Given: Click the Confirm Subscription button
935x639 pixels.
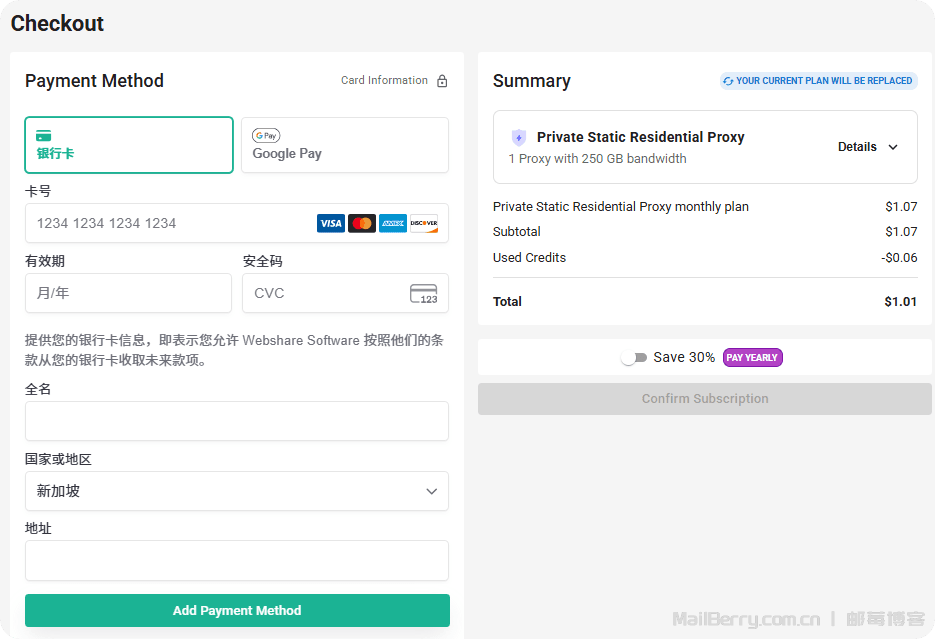Looking at the screenshot, I should click(x=705, y=399).
